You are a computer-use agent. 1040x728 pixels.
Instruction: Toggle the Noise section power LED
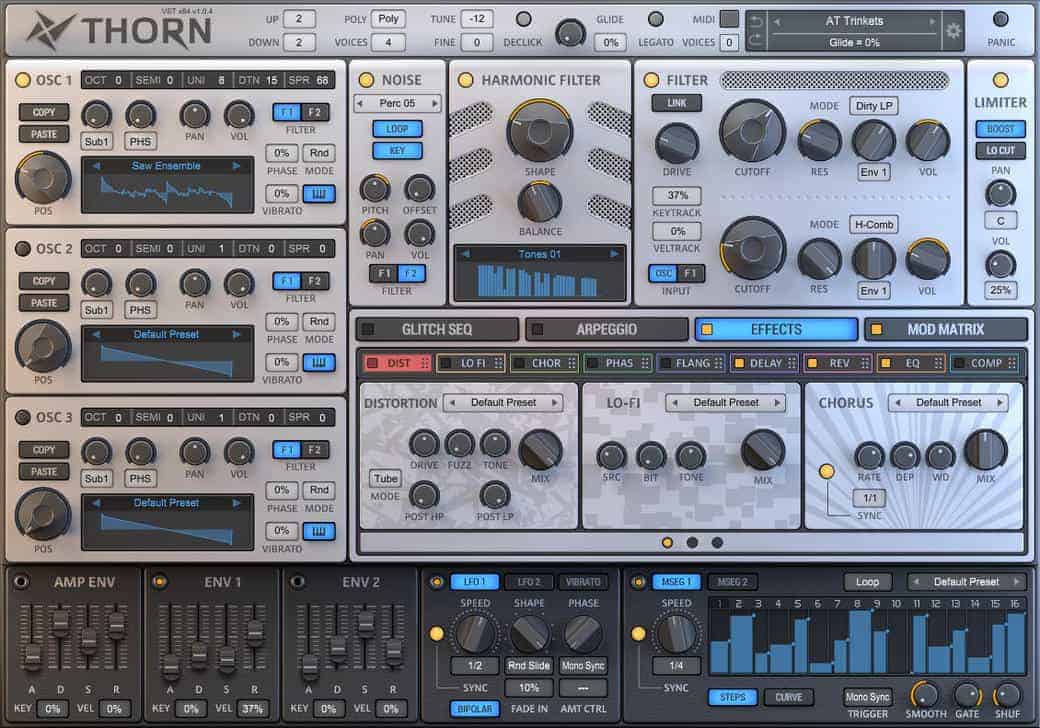(x=366, y=80)
